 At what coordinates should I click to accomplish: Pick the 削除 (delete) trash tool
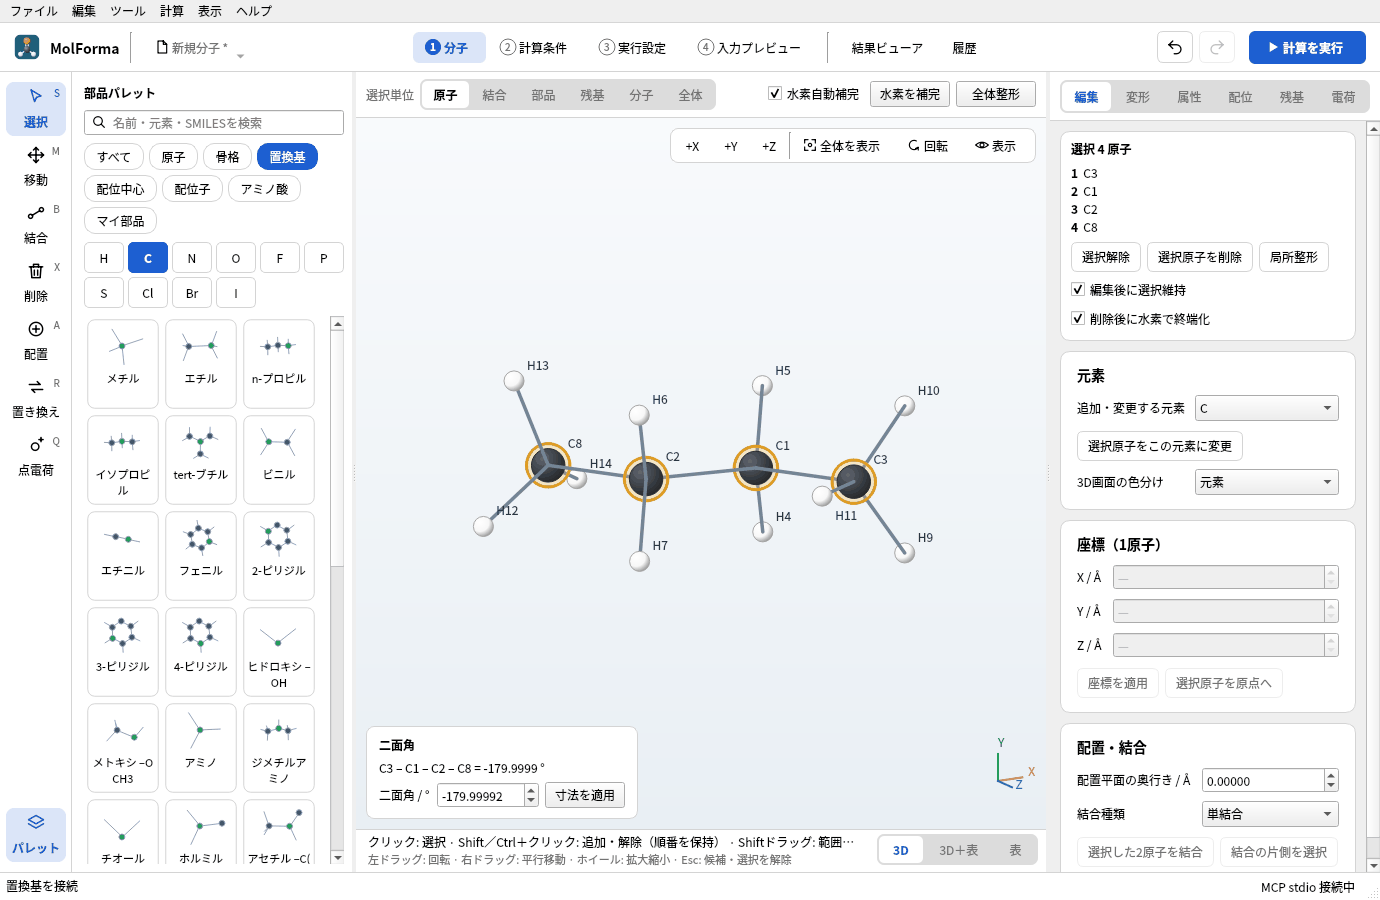(36, 282)
